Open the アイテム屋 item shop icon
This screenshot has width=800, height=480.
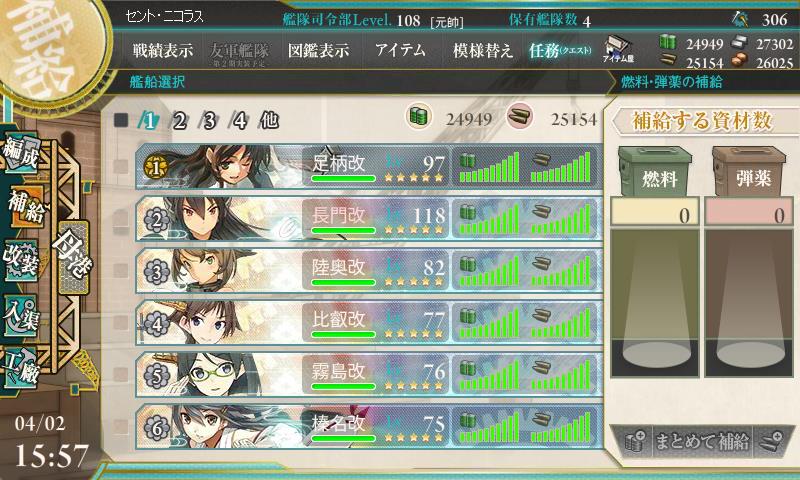pos(618,49)
